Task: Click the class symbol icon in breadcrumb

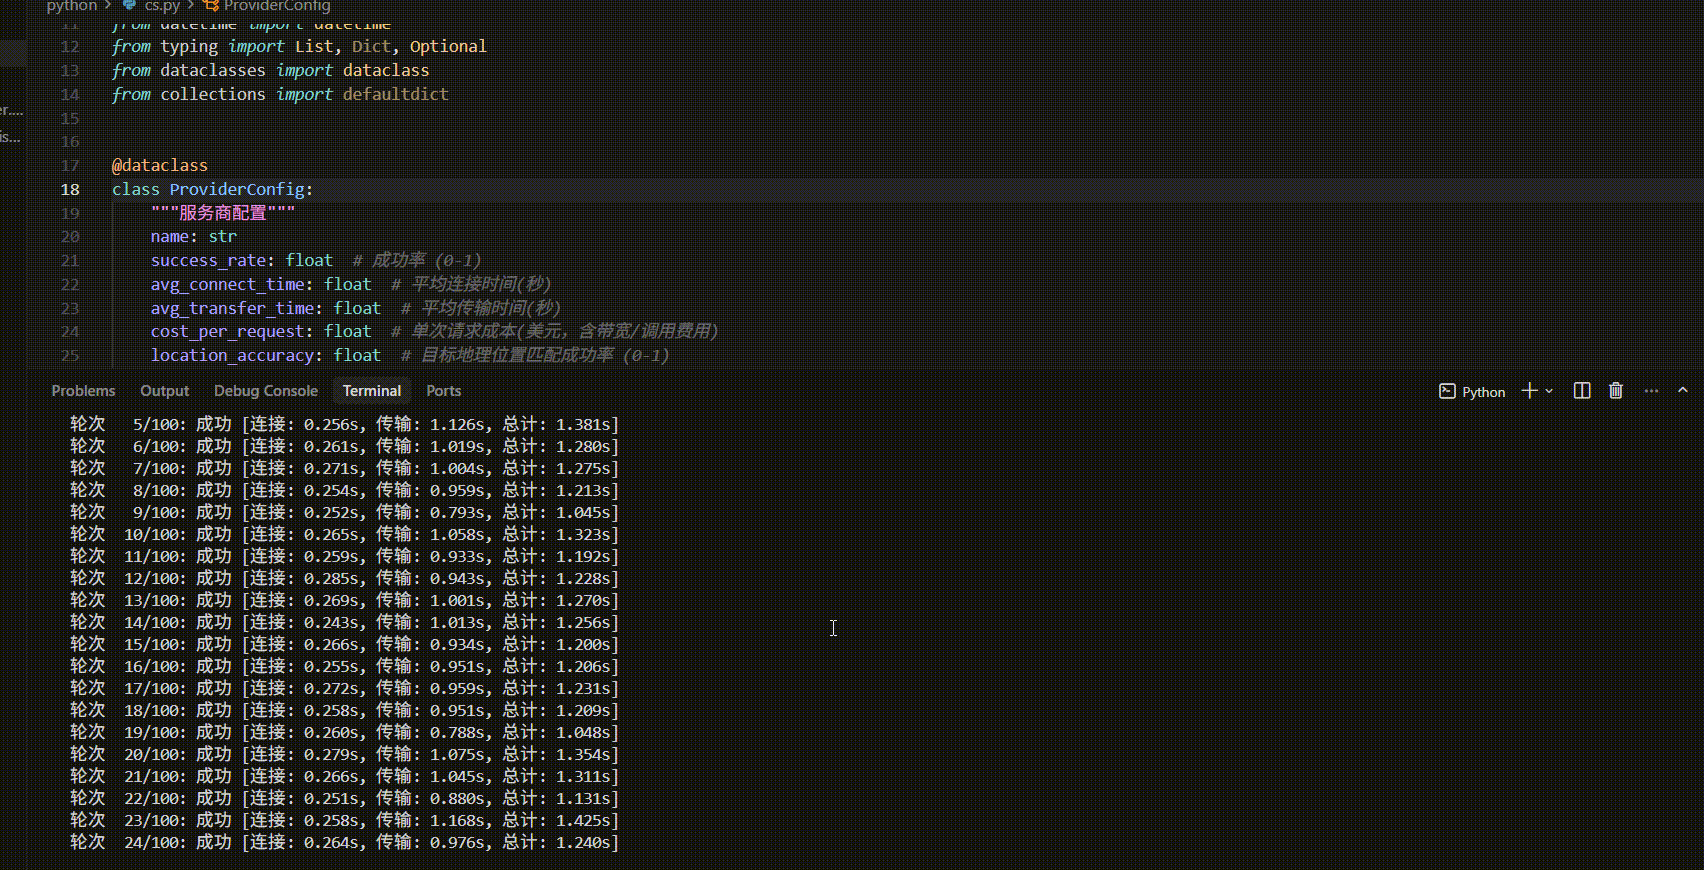Action: 211,5
